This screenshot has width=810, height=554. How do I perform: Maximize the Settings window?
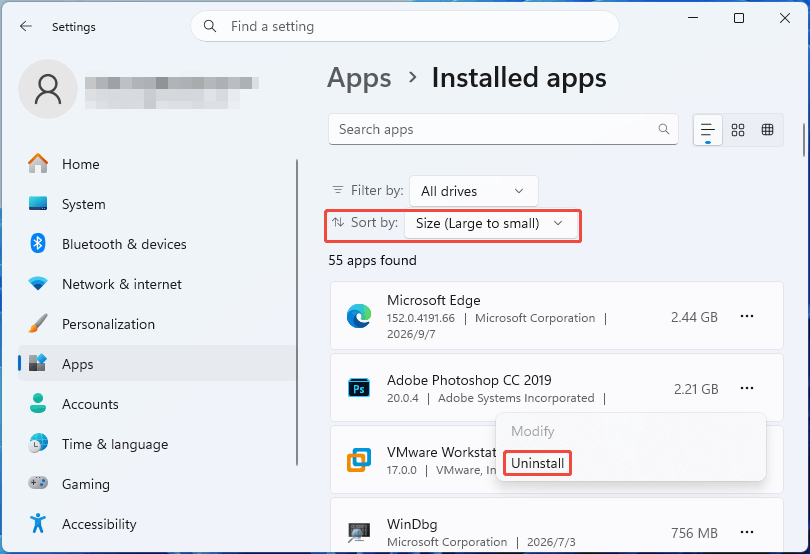pos(739,18)
